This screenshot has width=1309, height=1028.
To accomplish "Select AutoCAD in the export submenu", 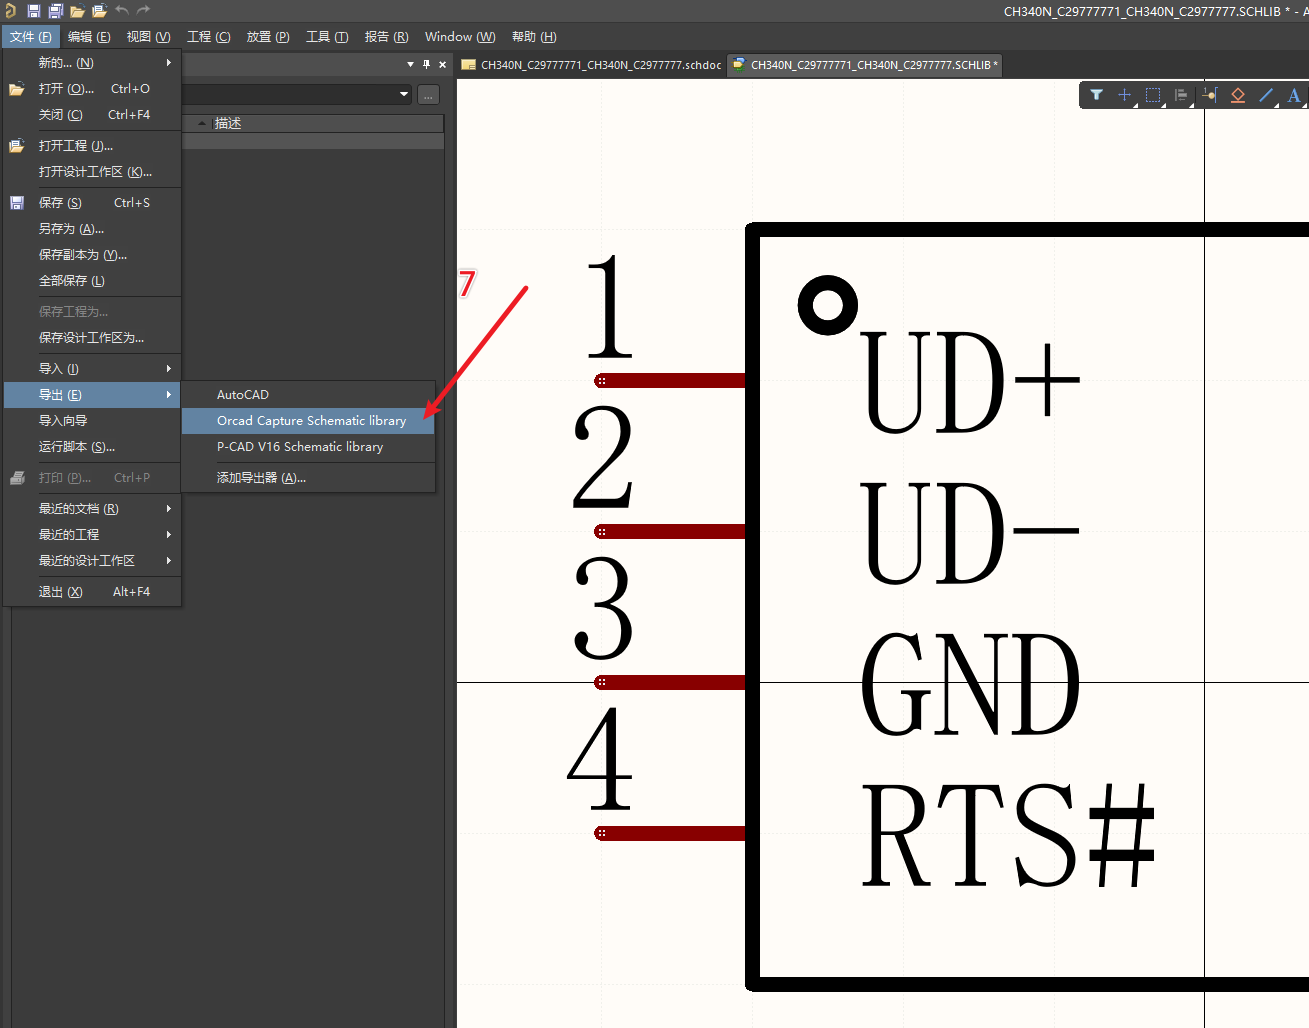I will pos(308,395).
